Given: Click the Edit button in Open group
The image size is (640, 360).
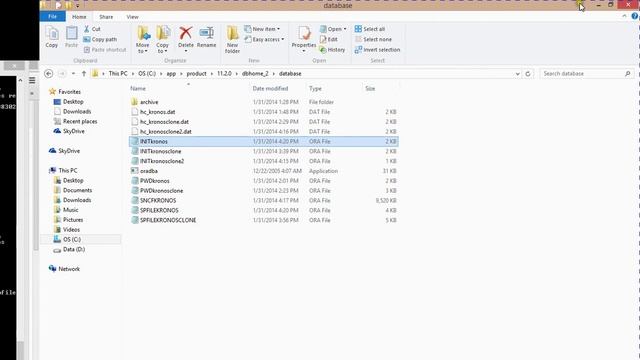Looking at the screenshot, I should [x=329, y=40].
